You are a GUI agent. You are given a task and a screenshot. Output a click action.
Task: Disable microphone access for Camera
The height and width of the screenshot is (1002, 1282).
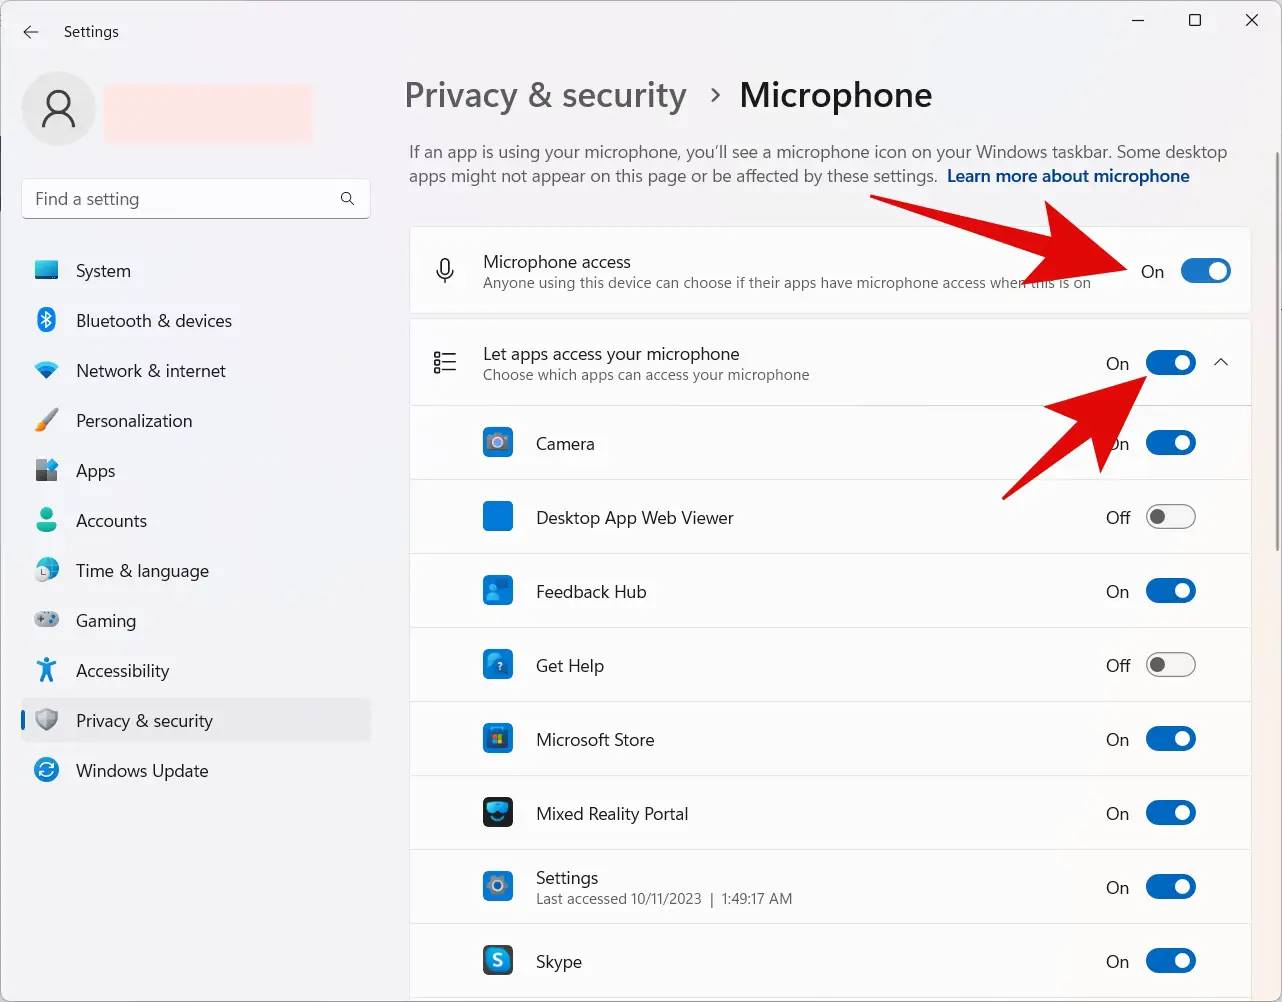tap(1171, 443)
